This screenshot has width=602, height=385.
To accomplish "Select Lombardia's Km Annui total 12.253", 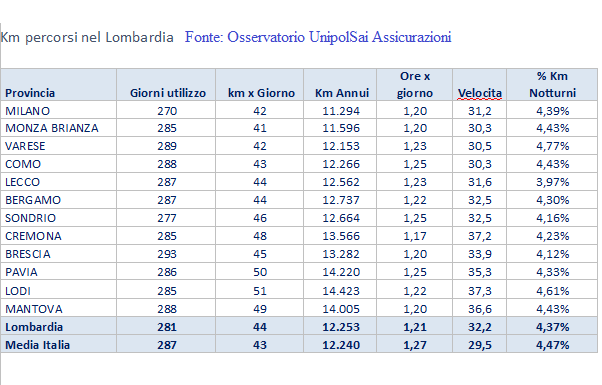I will click(x=341, y=327).
